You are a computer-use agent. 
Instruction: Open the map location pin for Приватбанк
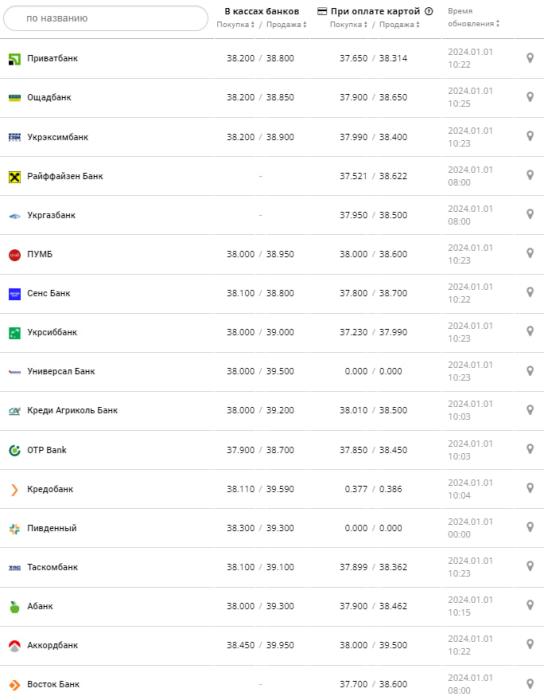pos(530,58)
